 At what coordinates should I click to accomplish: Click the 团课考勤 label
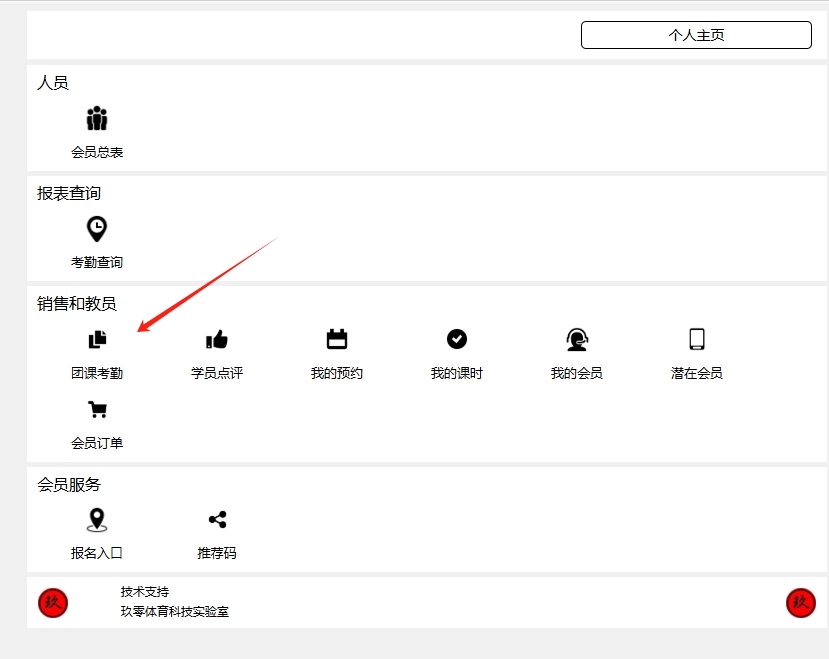pos(97,373)
